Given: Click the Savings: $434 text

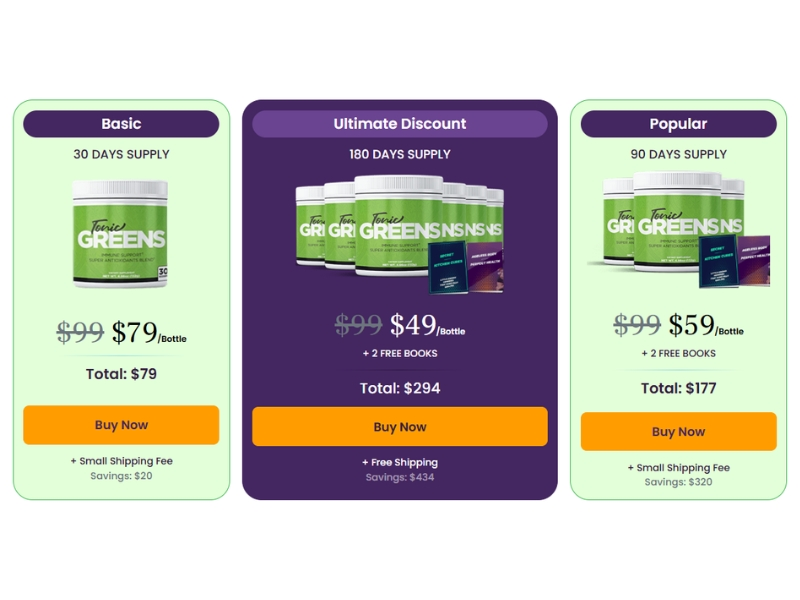Looking at the screenshot, I should [x=399, y=477].
